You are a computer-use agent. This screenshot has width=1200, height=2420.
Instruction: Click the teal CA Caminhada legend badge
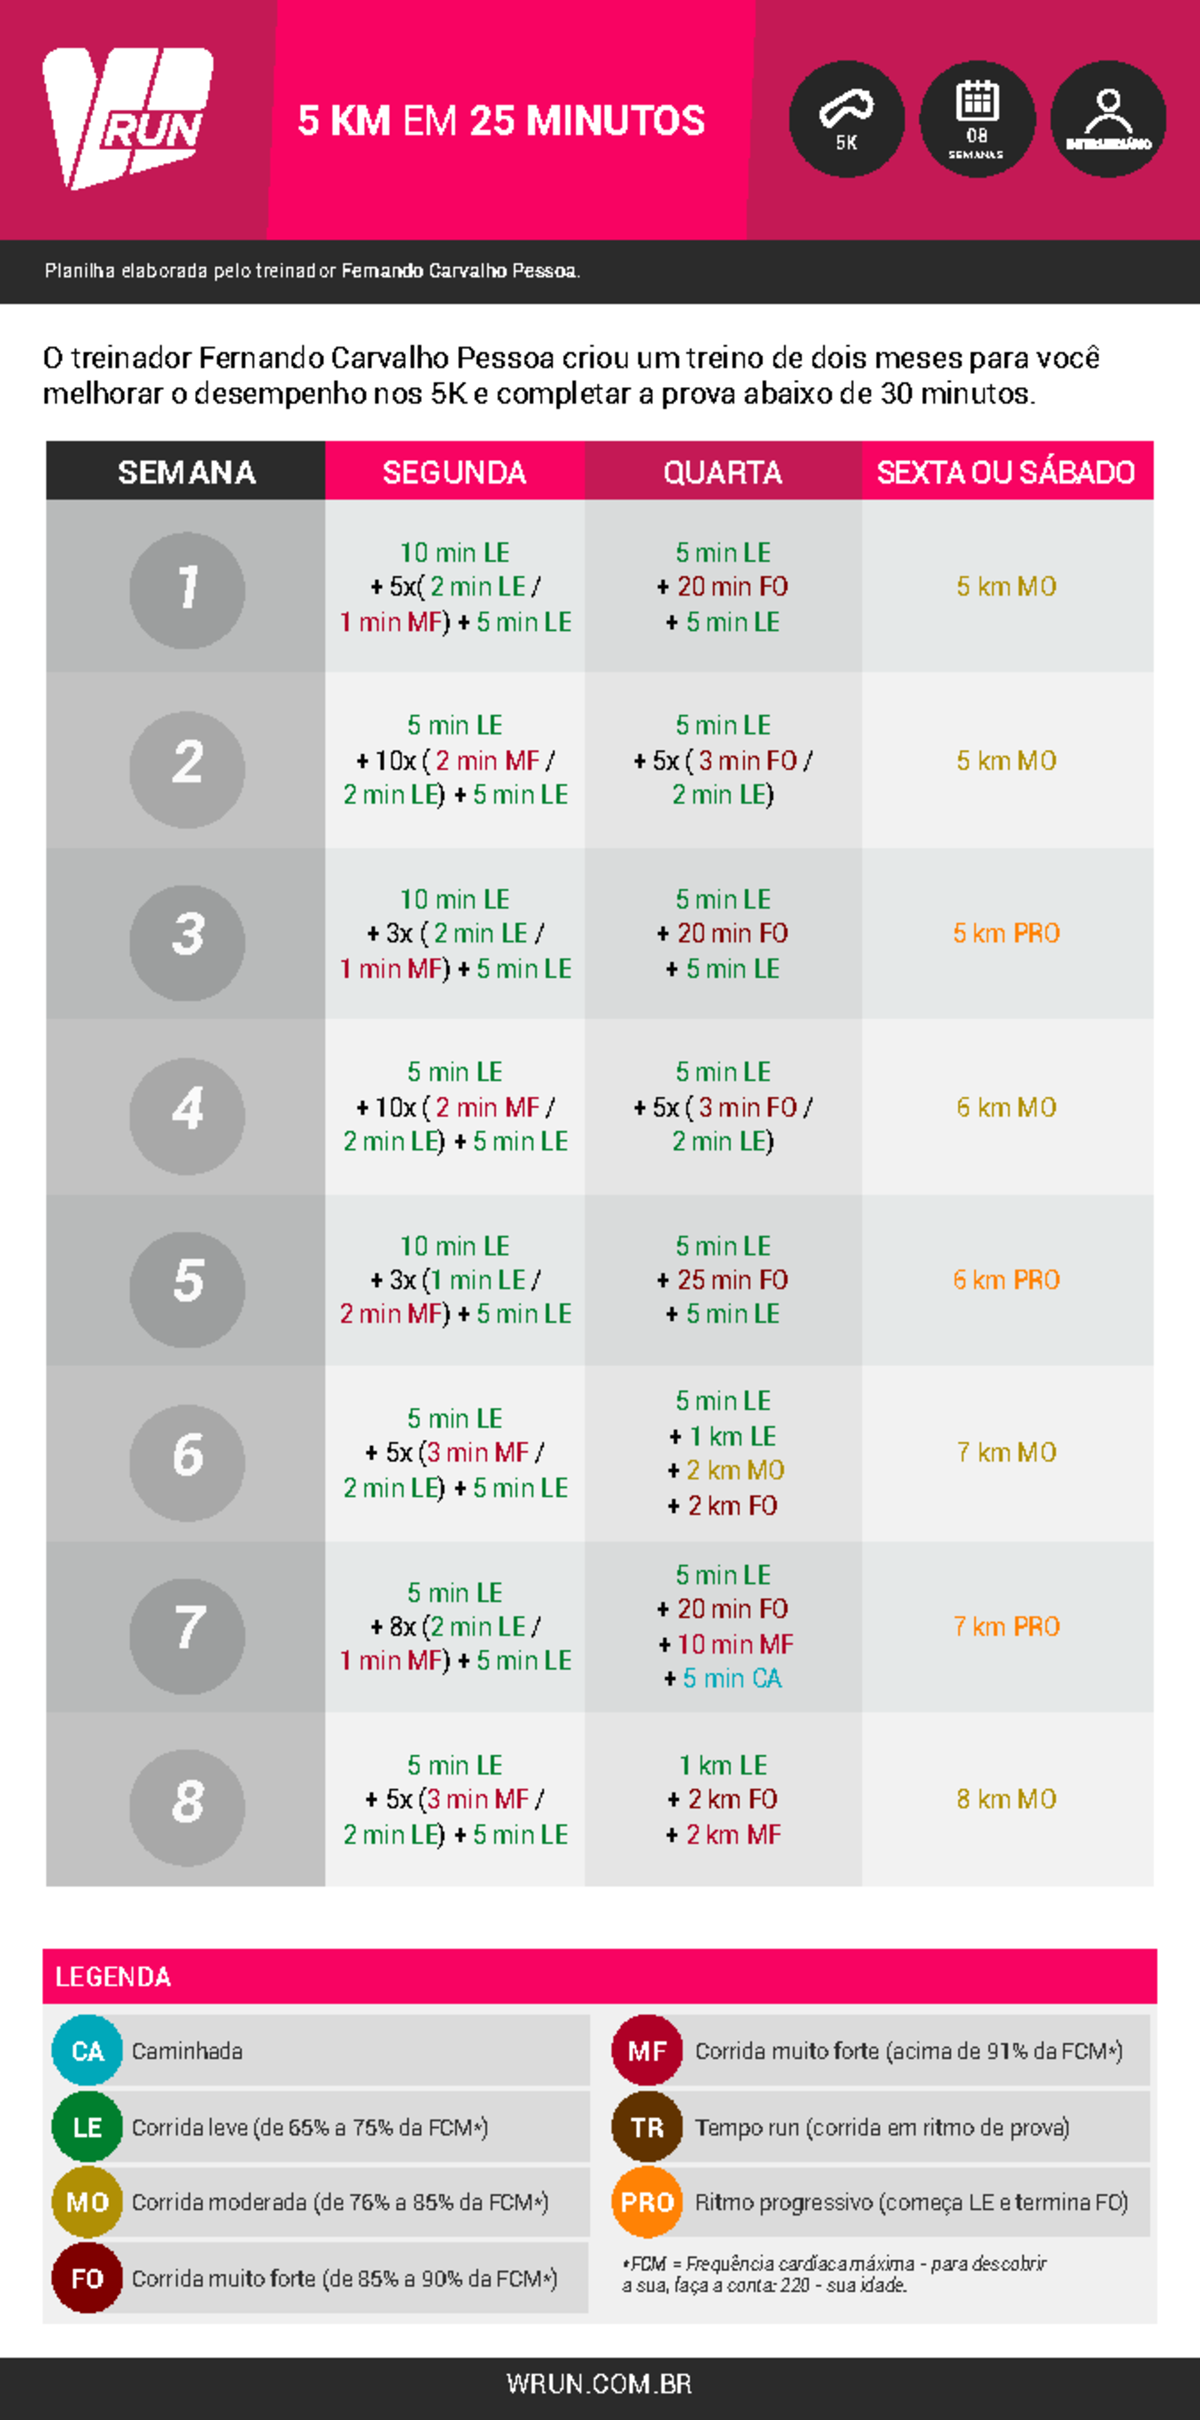pyautogui.click(x=87, y=2051)
